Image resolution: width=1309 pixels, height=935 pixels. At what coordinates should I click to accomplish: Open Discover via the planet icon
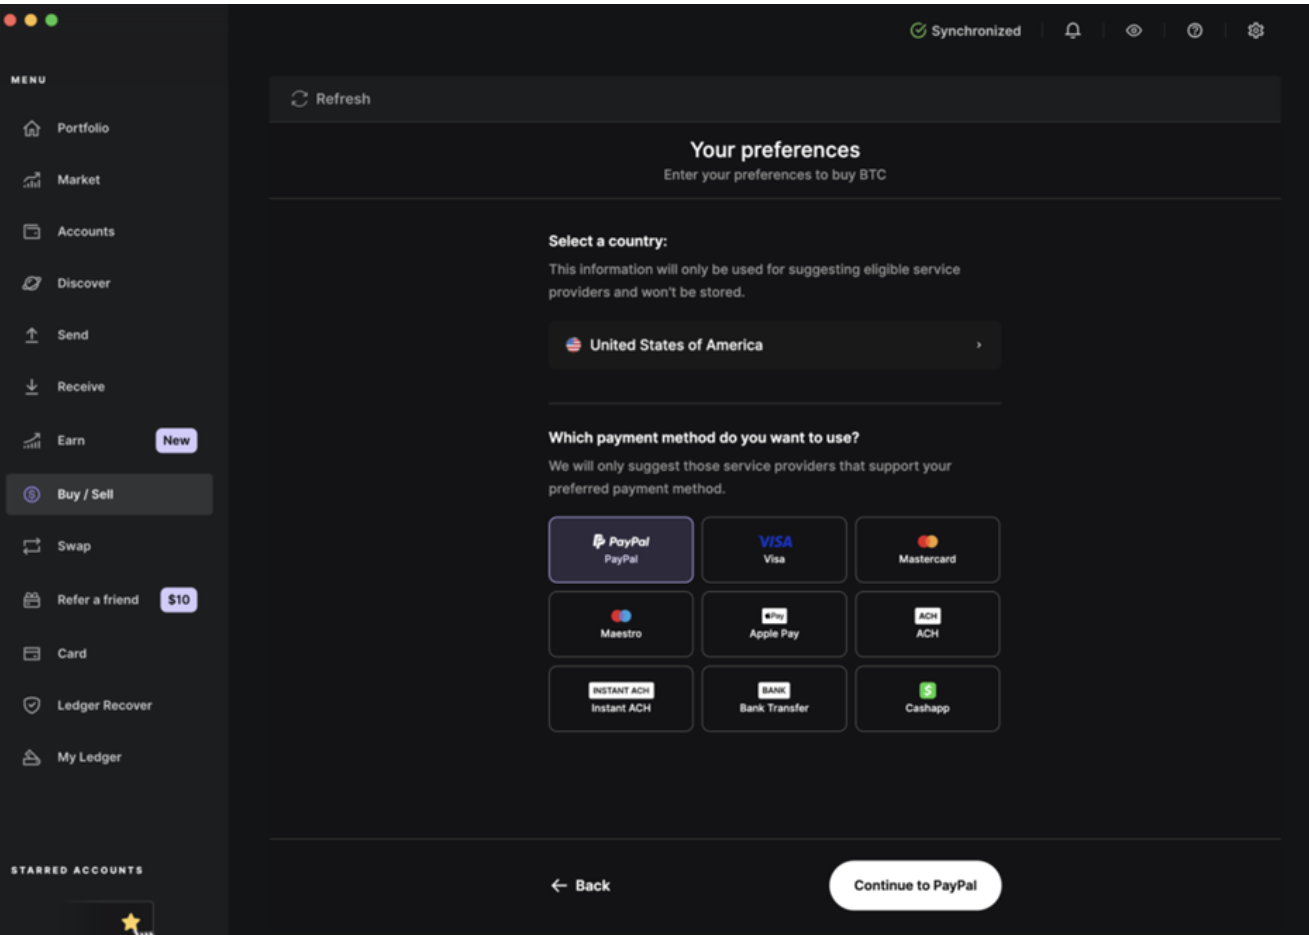(32, 283)
